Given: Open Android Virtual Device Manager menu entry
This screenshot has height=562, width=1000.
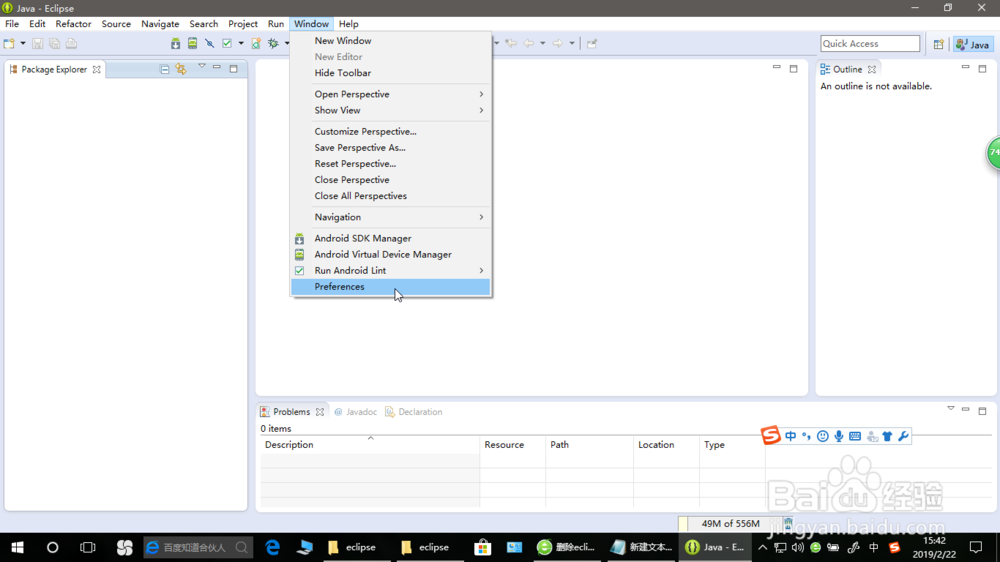Looking at the screenshot, I should (391, 255).
